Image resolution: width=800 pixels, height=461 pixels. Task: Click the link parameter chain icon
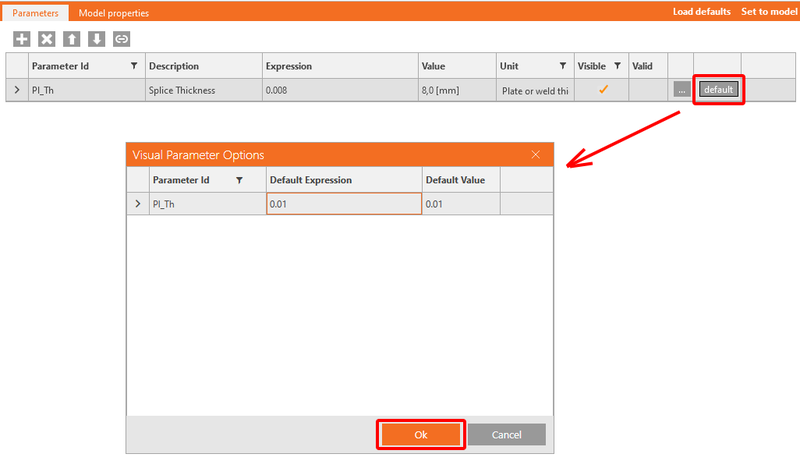coord(121,39)
